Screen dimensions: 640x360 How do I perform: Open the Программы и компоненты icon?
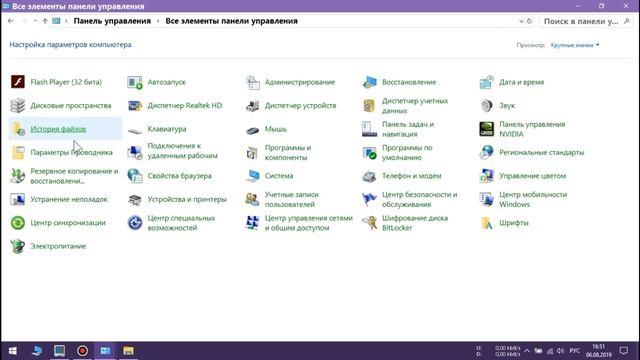coord(252,152)
